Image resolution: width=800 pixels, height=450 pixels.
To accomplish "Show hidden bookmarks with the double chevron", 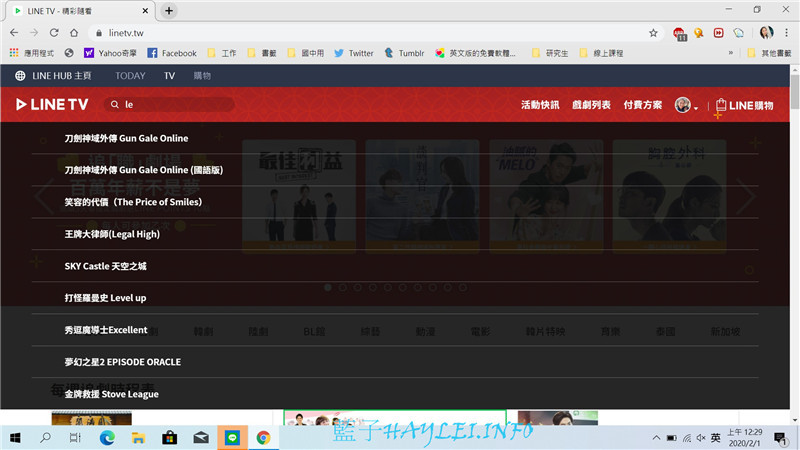I will (x=731, y=53).
